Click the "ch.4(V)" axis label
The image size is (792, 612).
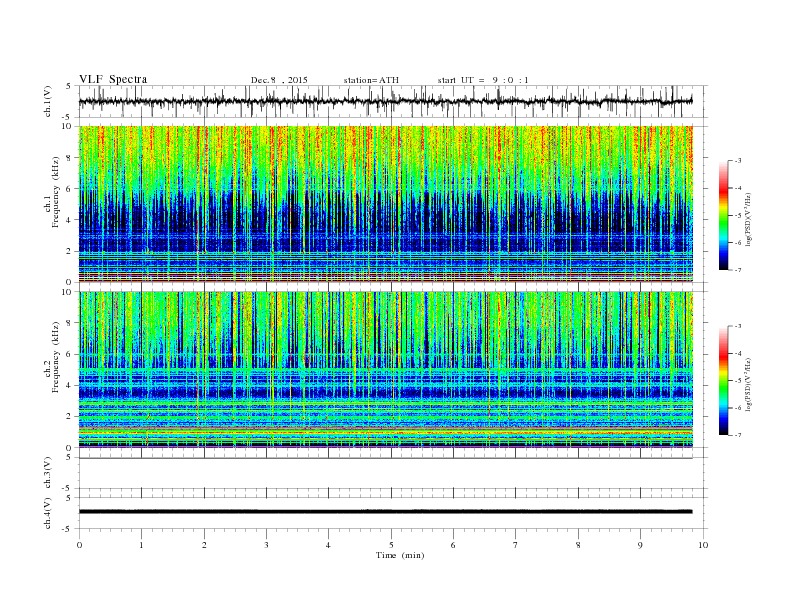tap(48, 513)
